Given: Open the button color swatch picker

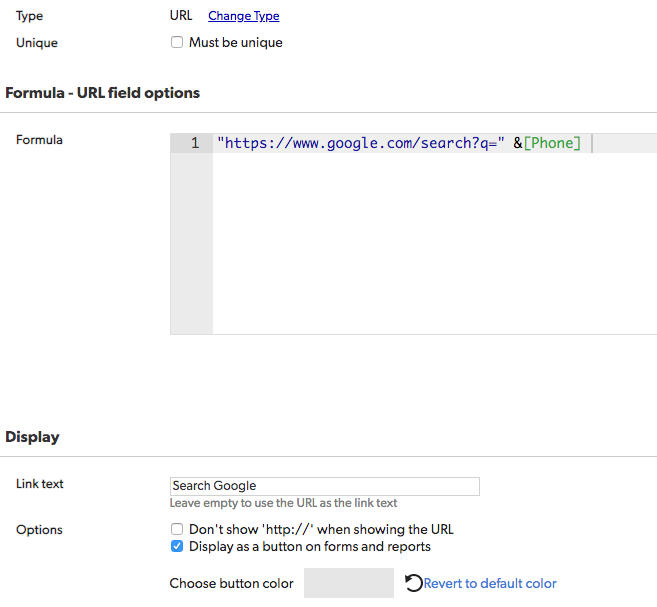Looking at the screenshot, I should [349, 583].
